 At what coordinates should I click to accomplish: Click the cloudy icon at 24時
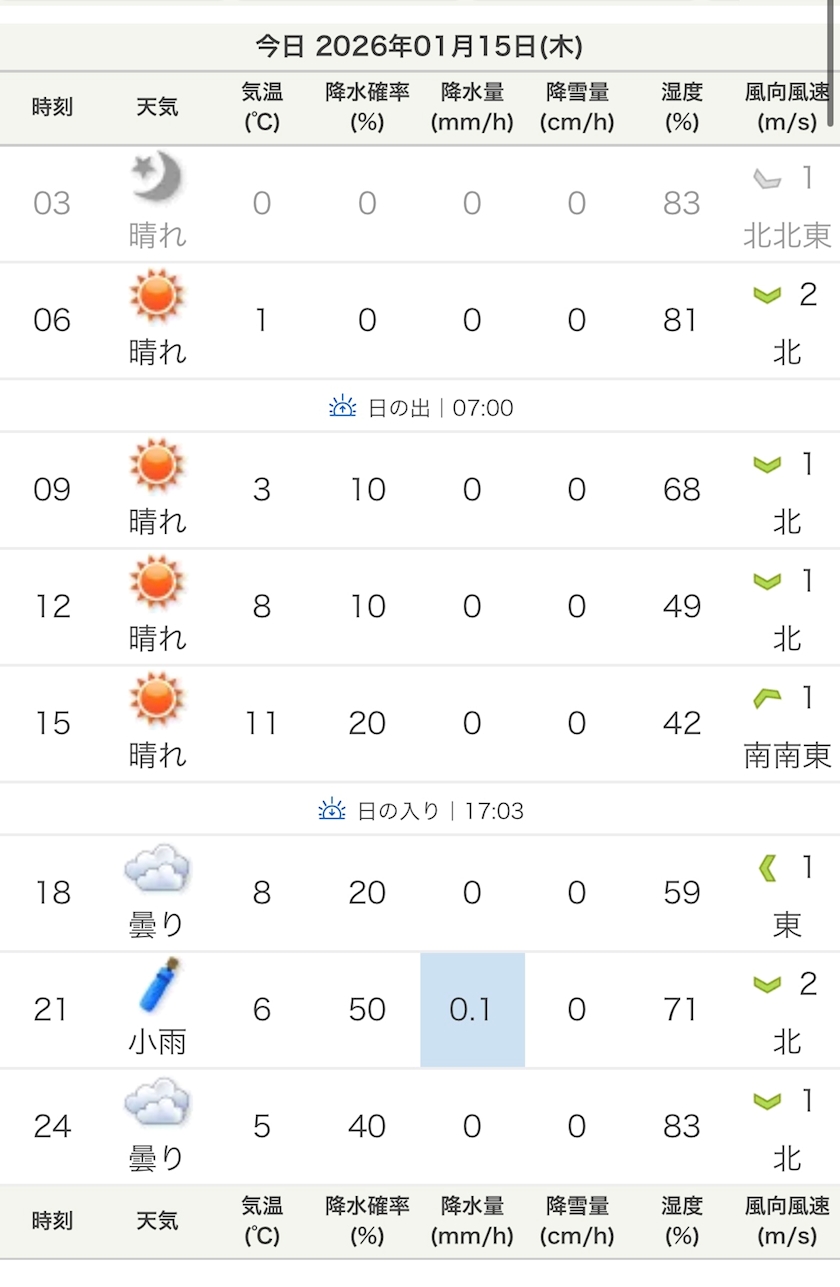(157, 1102)
